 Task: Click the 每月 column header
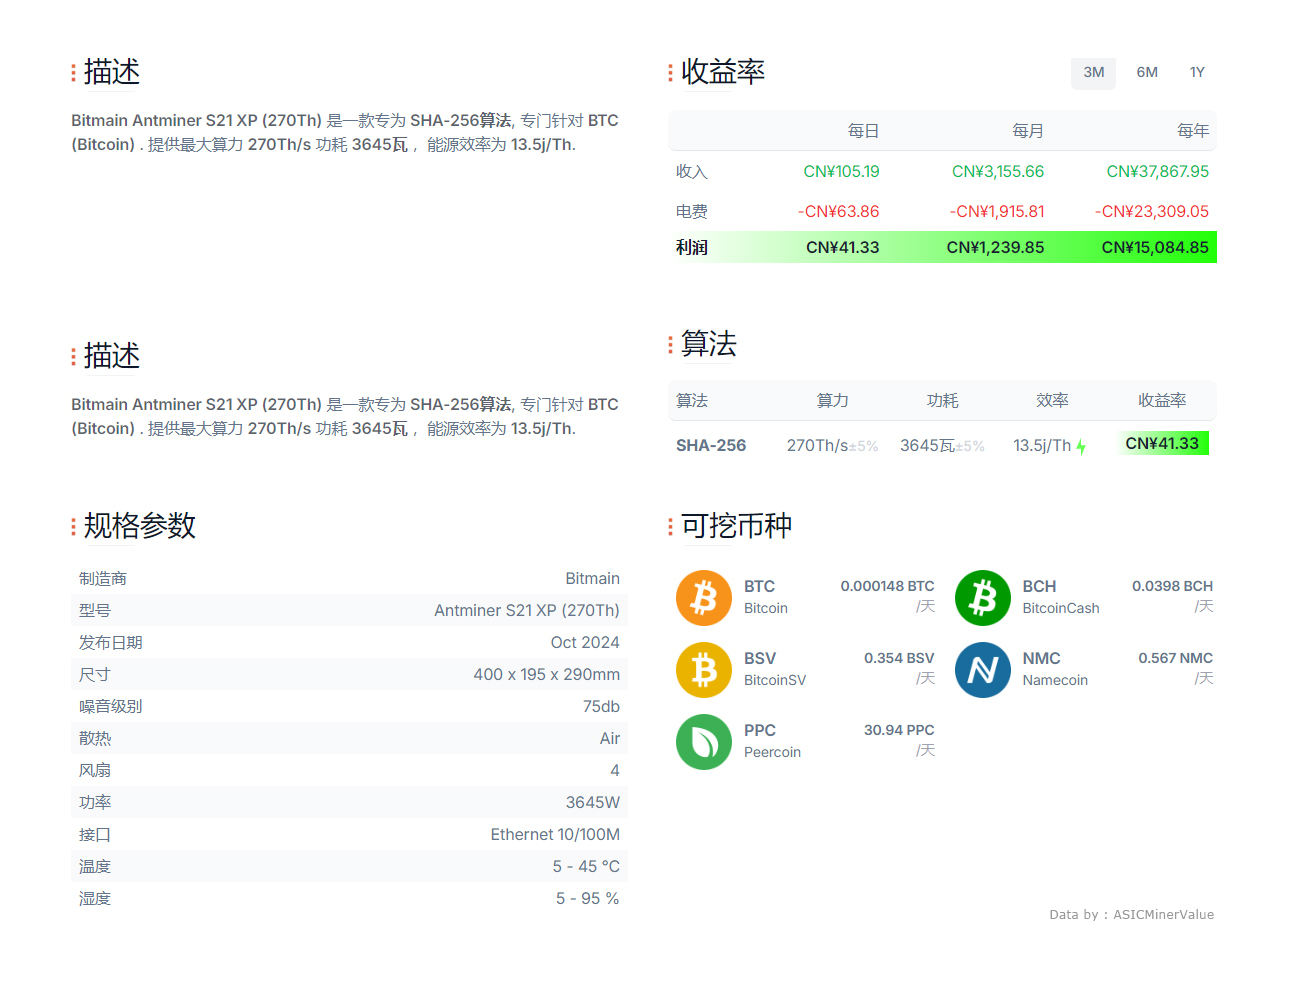(1027, 131)
